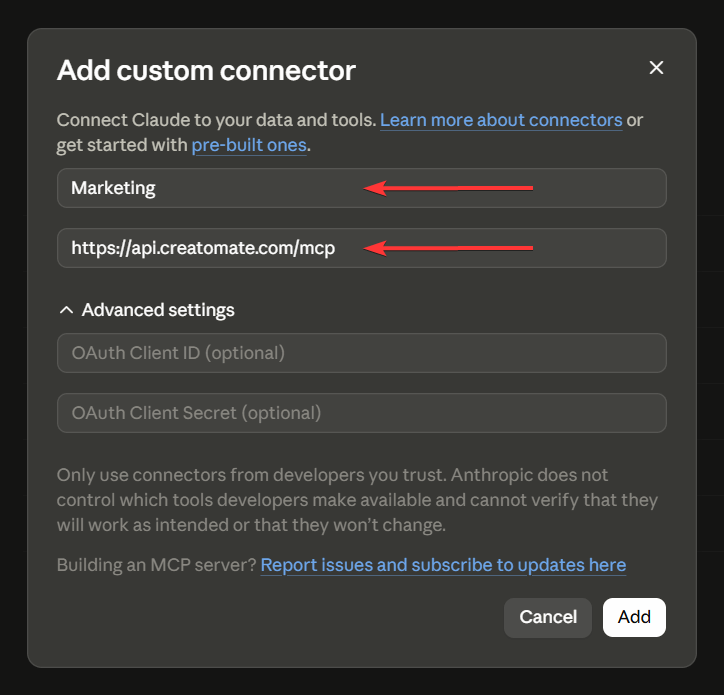Click the red arrow pointing at the URL

click(x=448, y=248)
